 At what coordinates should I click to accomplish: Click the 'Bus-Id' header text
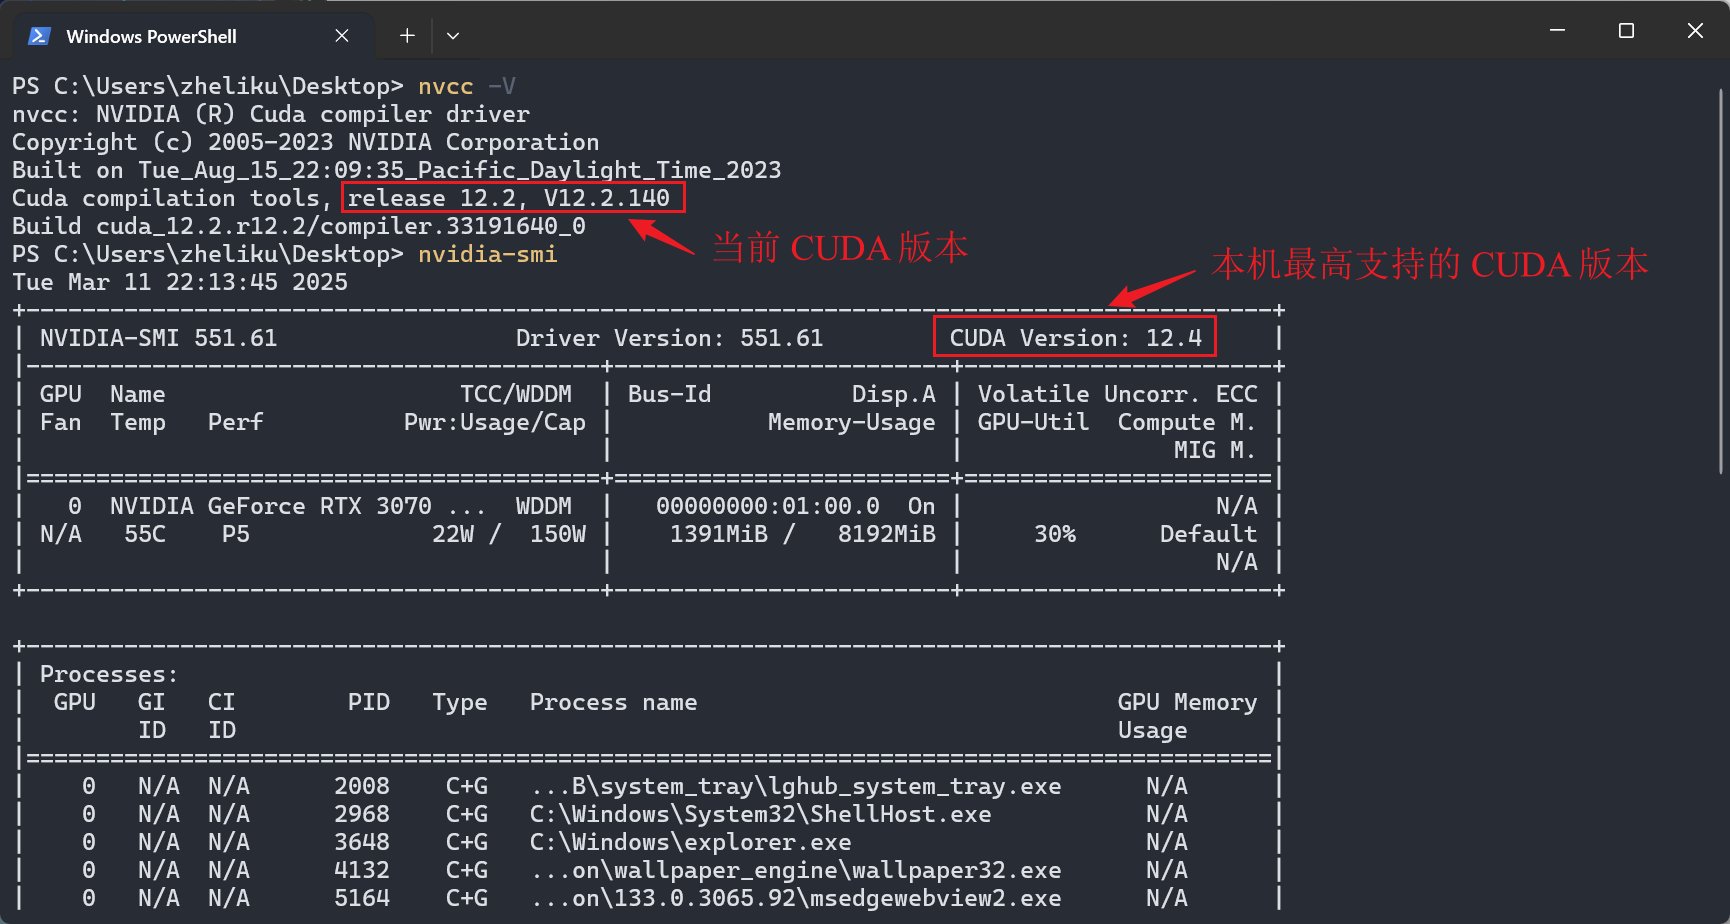point(670,394)
